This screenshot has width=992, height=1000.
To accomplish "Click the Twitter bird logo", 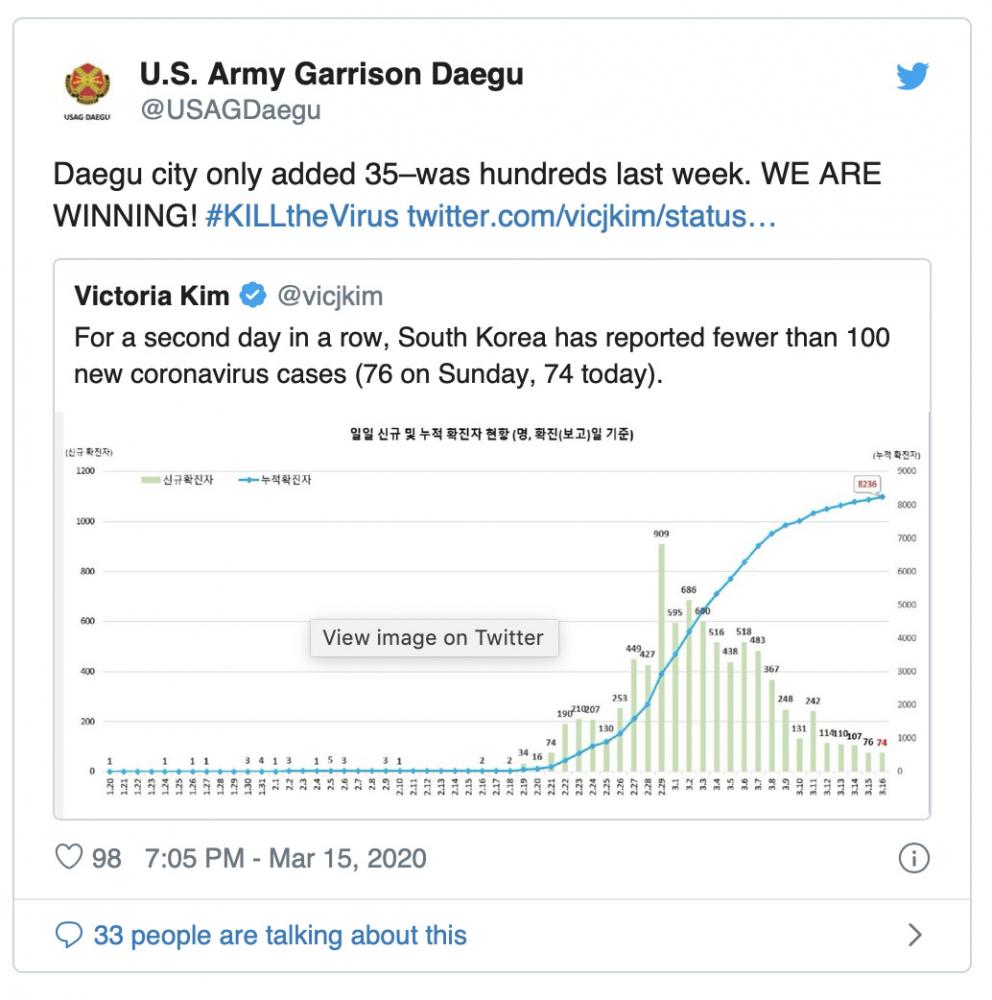I will coord(912,76).
